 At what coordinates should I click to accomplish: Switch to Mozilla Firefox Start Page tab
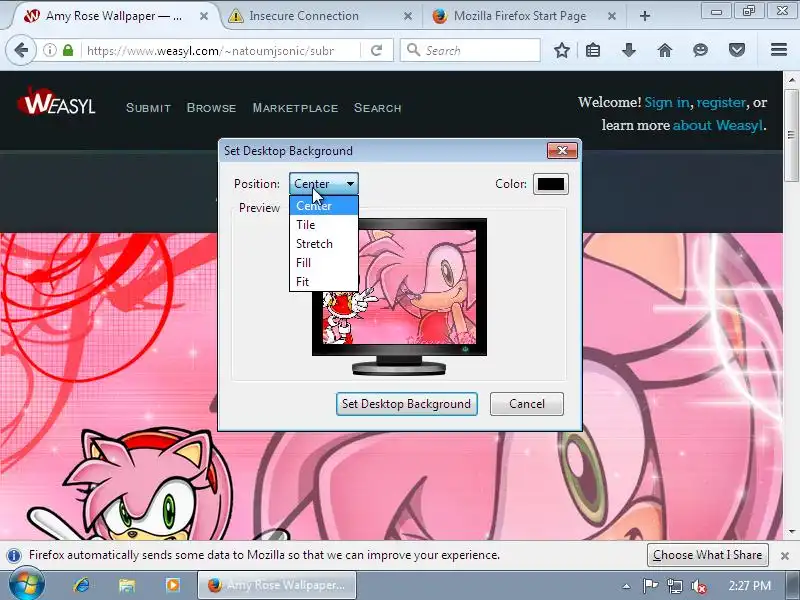tap(523, 16)
